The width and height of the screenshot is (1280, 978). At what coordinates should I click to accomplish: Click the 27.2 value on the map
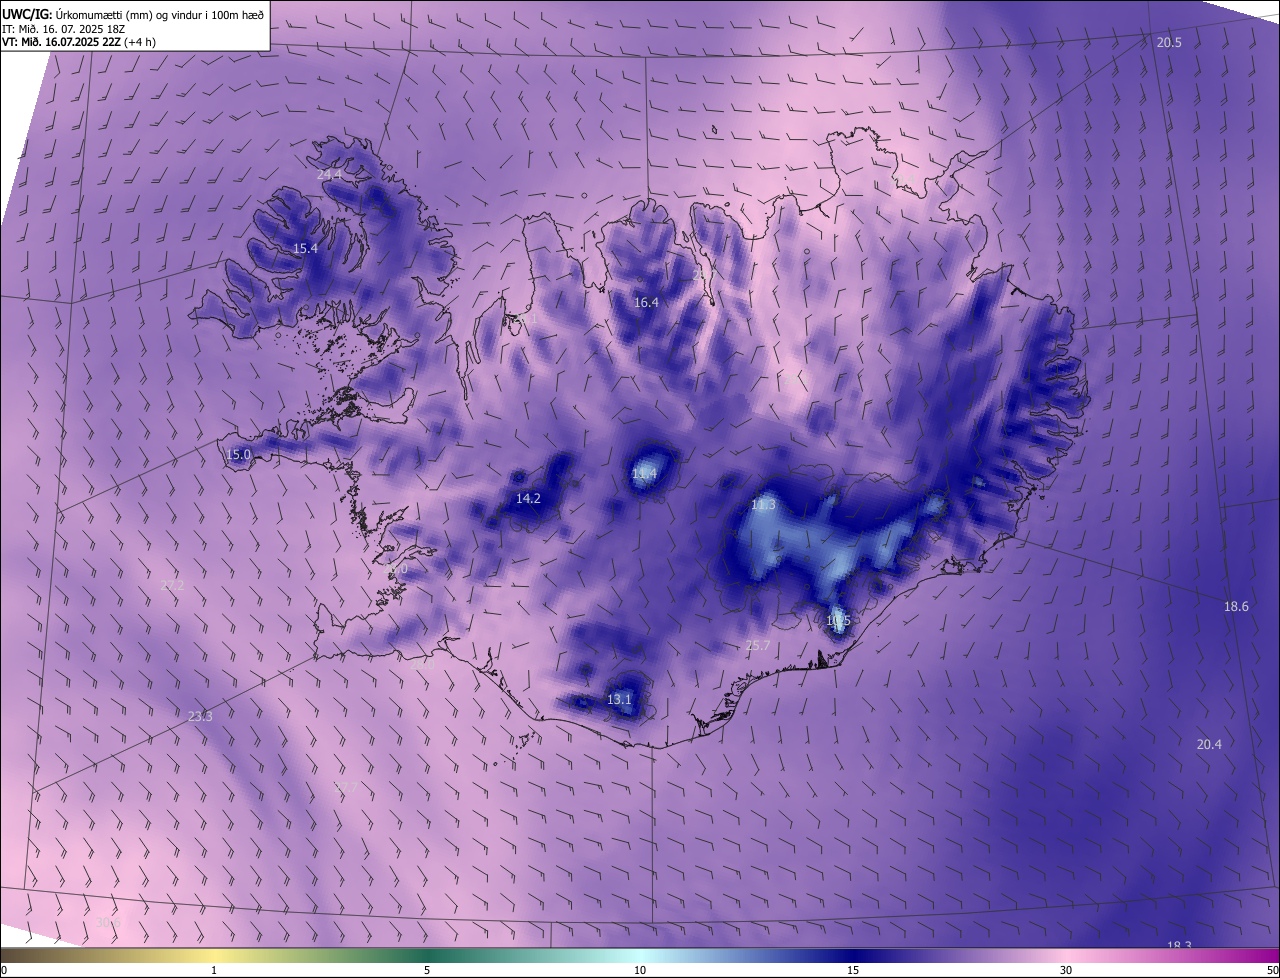[x=172, y=584]
